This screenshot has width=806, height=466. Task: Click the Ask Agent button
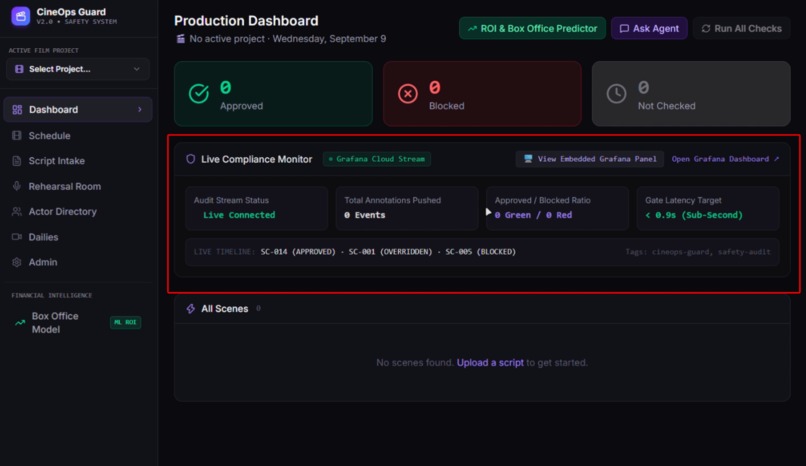point(649,28)
